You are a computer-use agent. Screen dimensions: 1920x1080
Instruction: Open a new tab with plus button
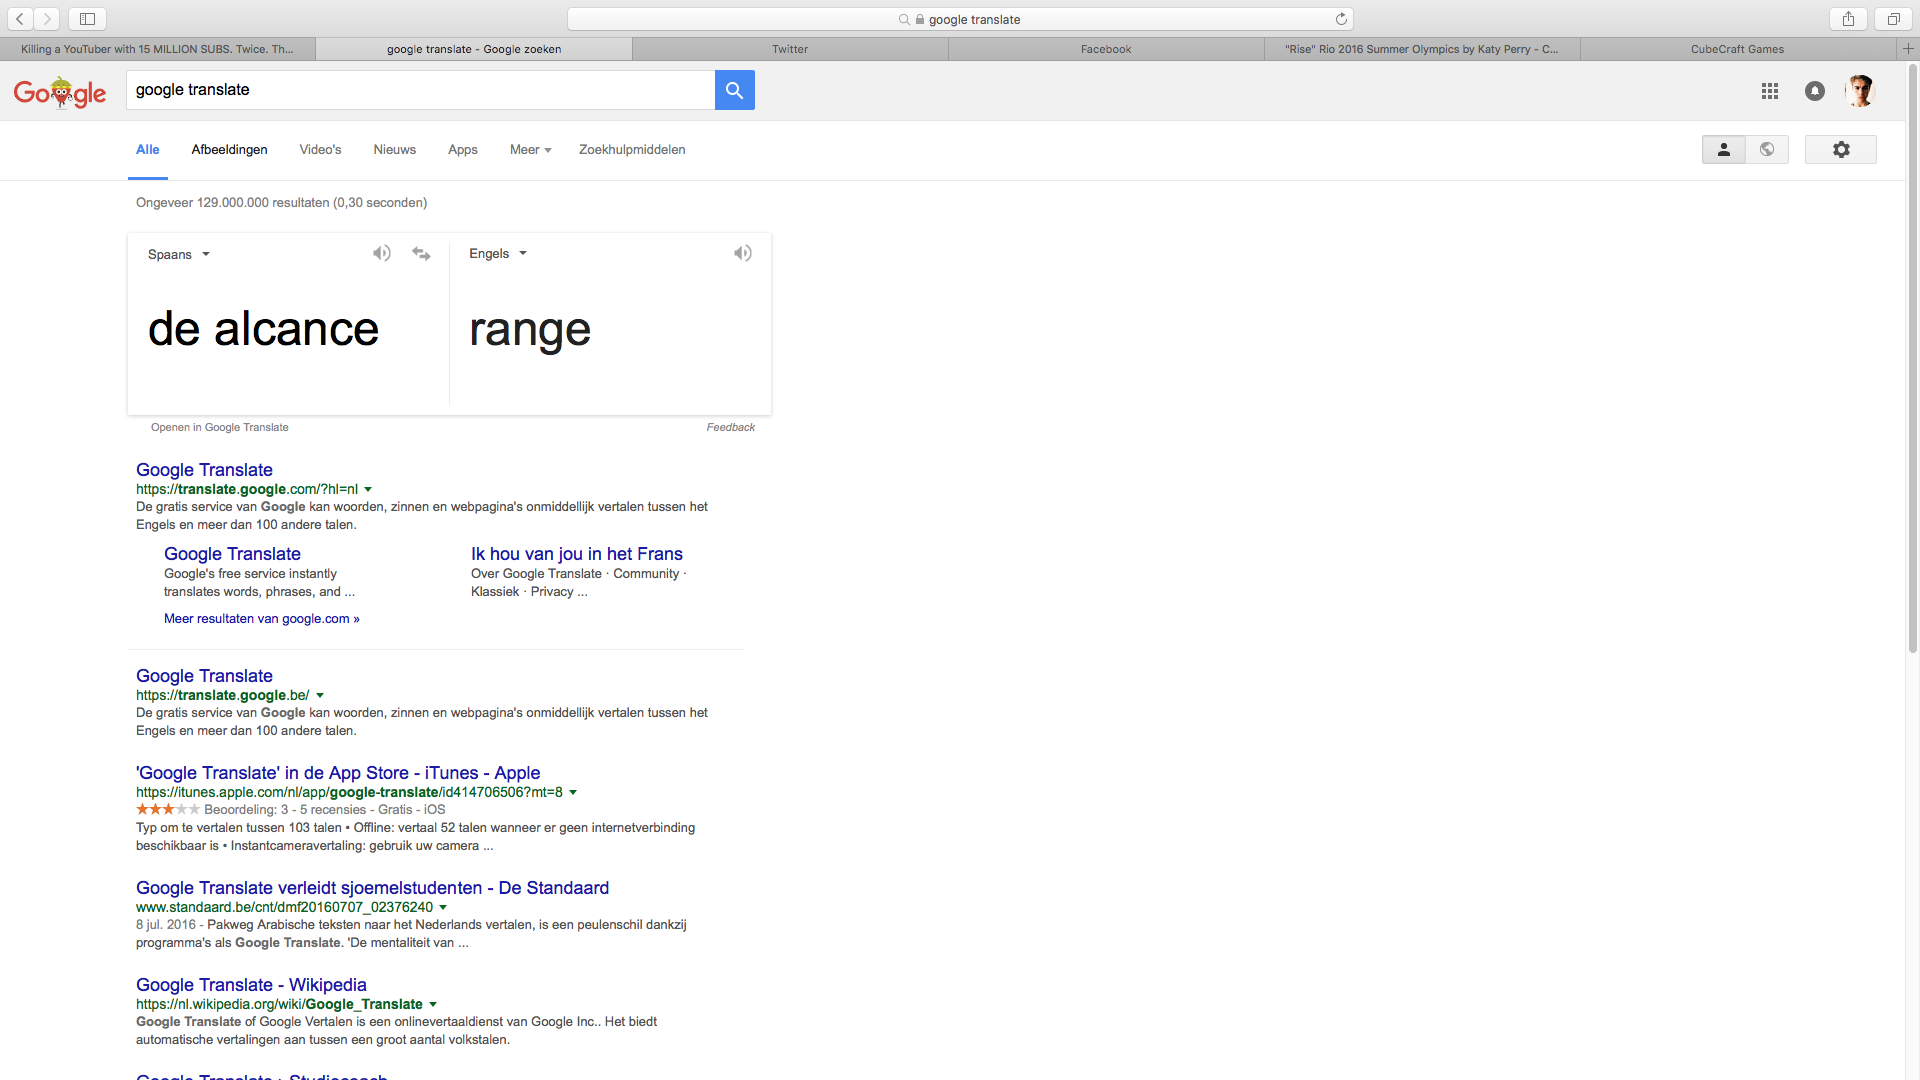1908,49
